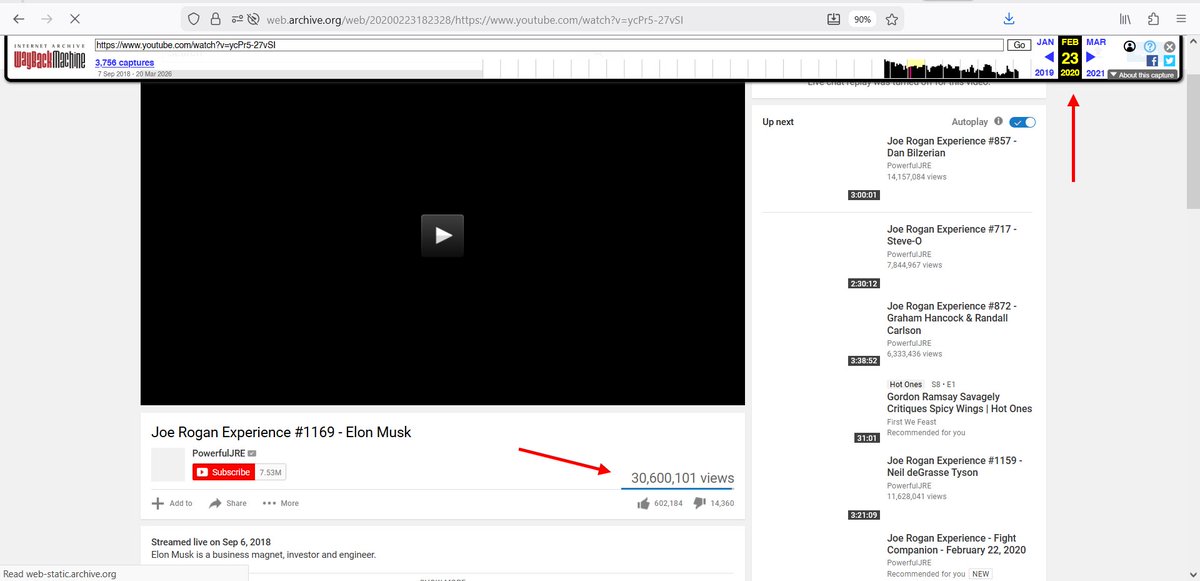Open #872 Graham Hancock & Randall Carlson video

coord(951,318)
